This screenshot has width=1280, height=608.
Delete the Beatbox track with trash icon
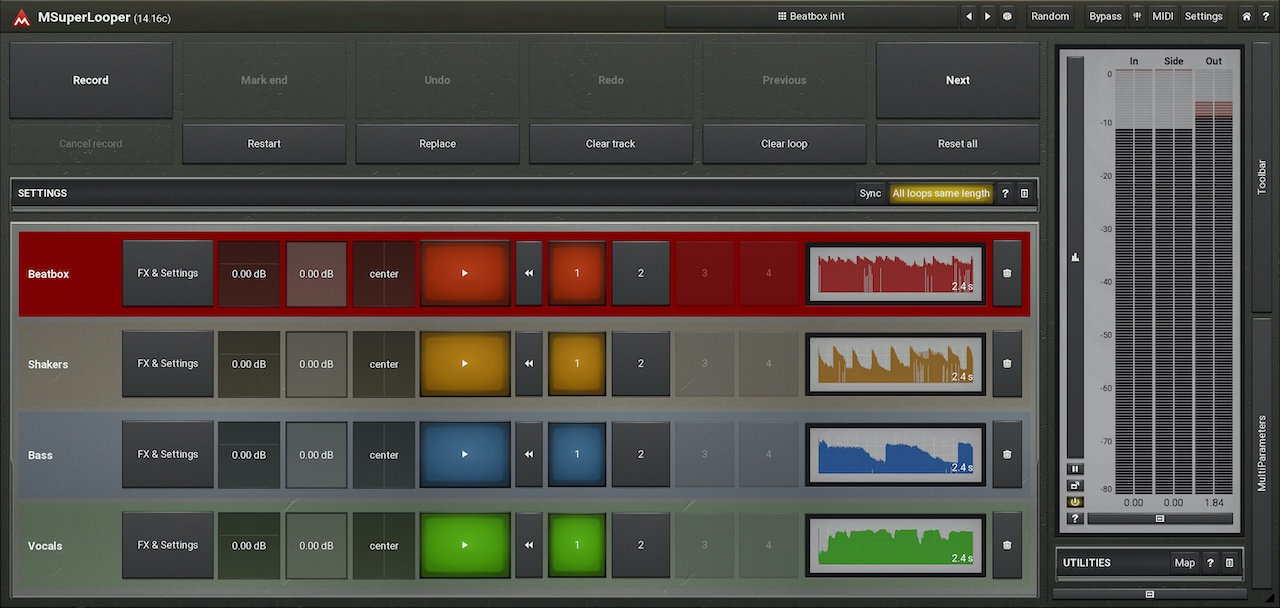(x=1007, y=273)
